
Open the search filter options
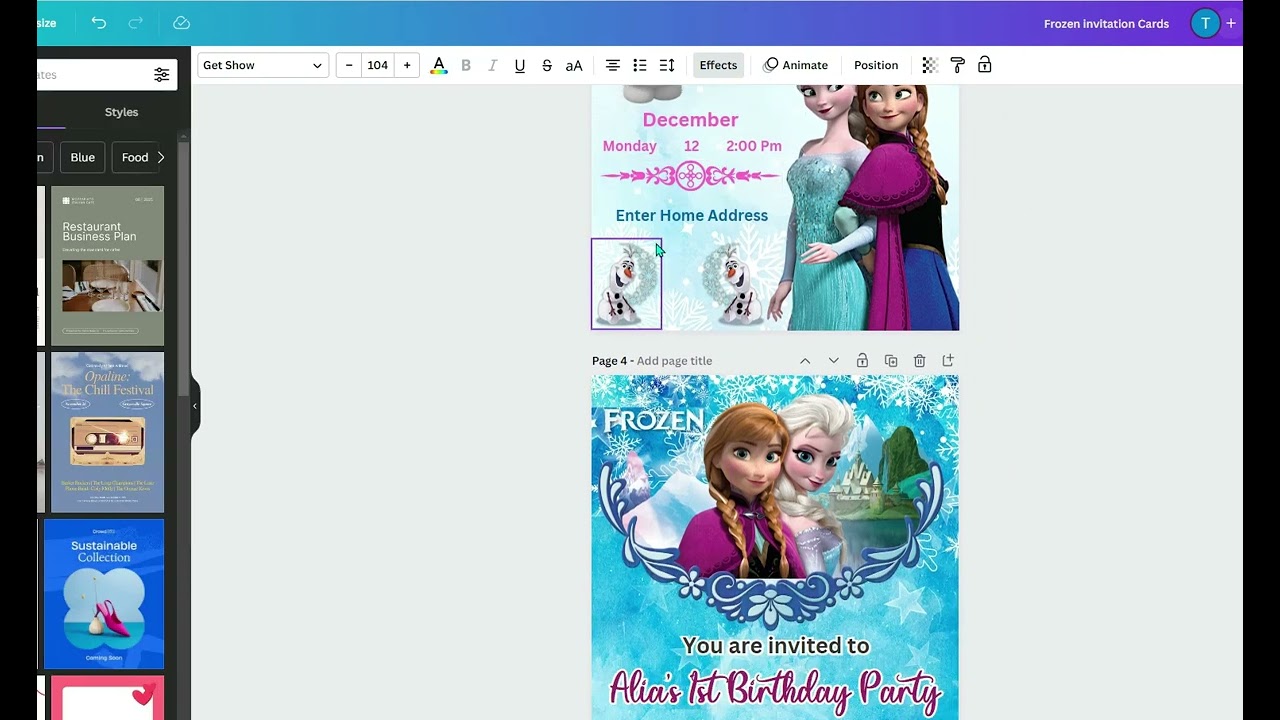[161, 75]
